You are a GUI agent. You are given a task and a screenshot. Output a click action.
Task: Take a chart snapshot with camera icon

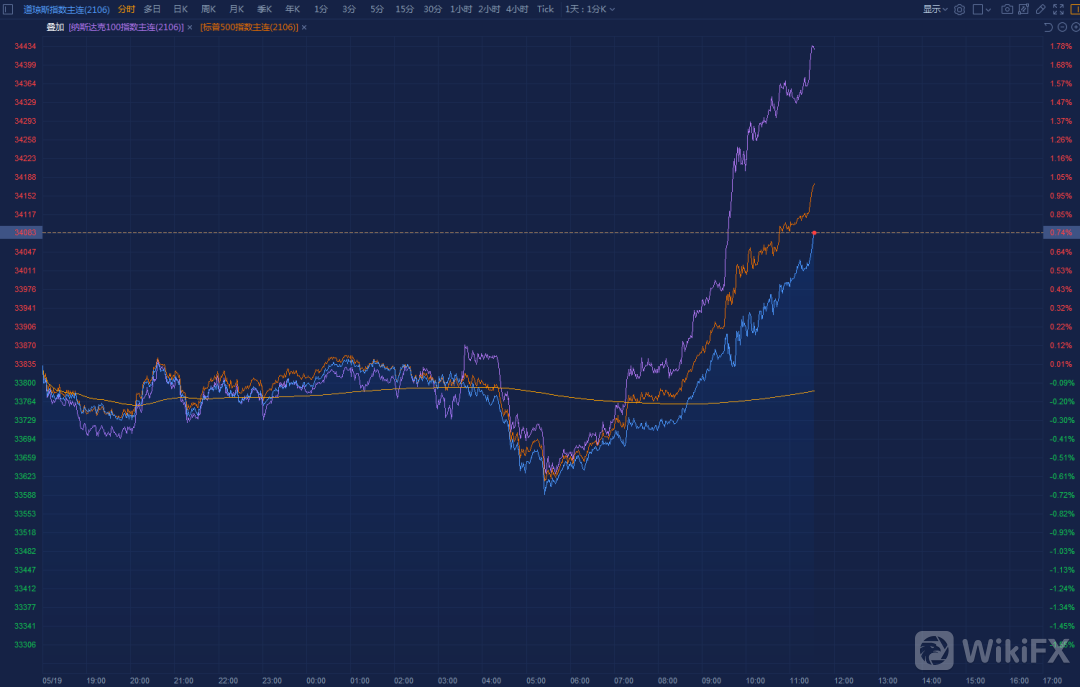(x=1007, y=9)
